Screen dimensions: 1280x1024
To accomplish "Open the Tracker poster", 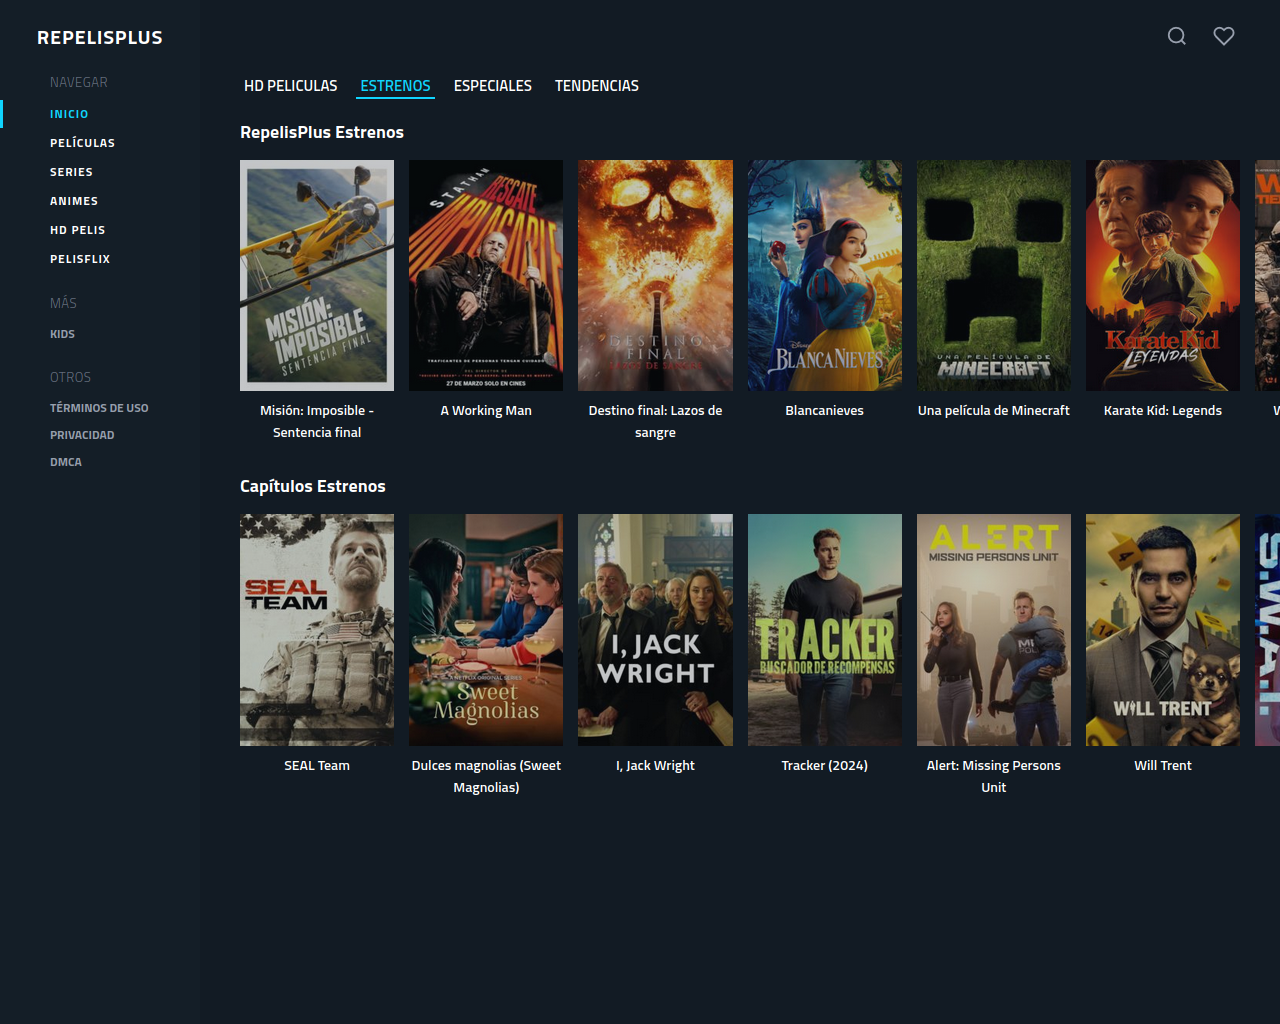I will coord(825,630).
